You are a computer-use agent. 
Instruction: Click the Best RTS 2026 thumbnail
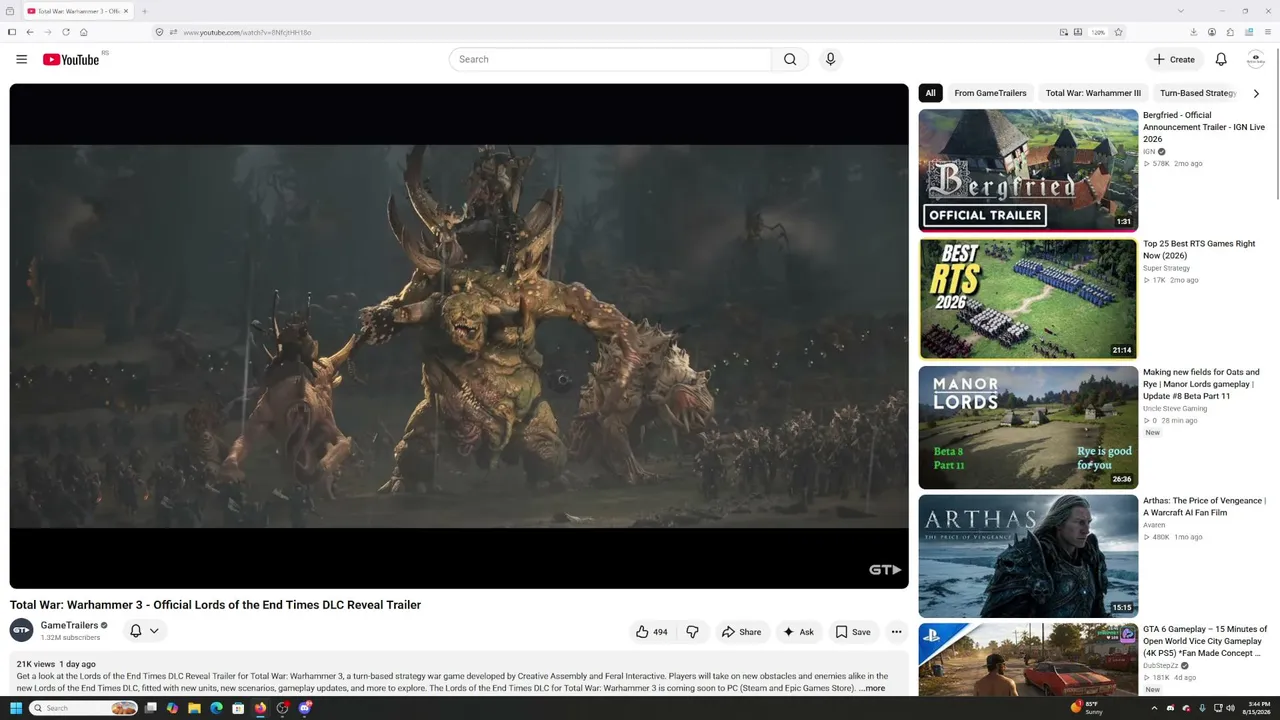click(1028, 298)
